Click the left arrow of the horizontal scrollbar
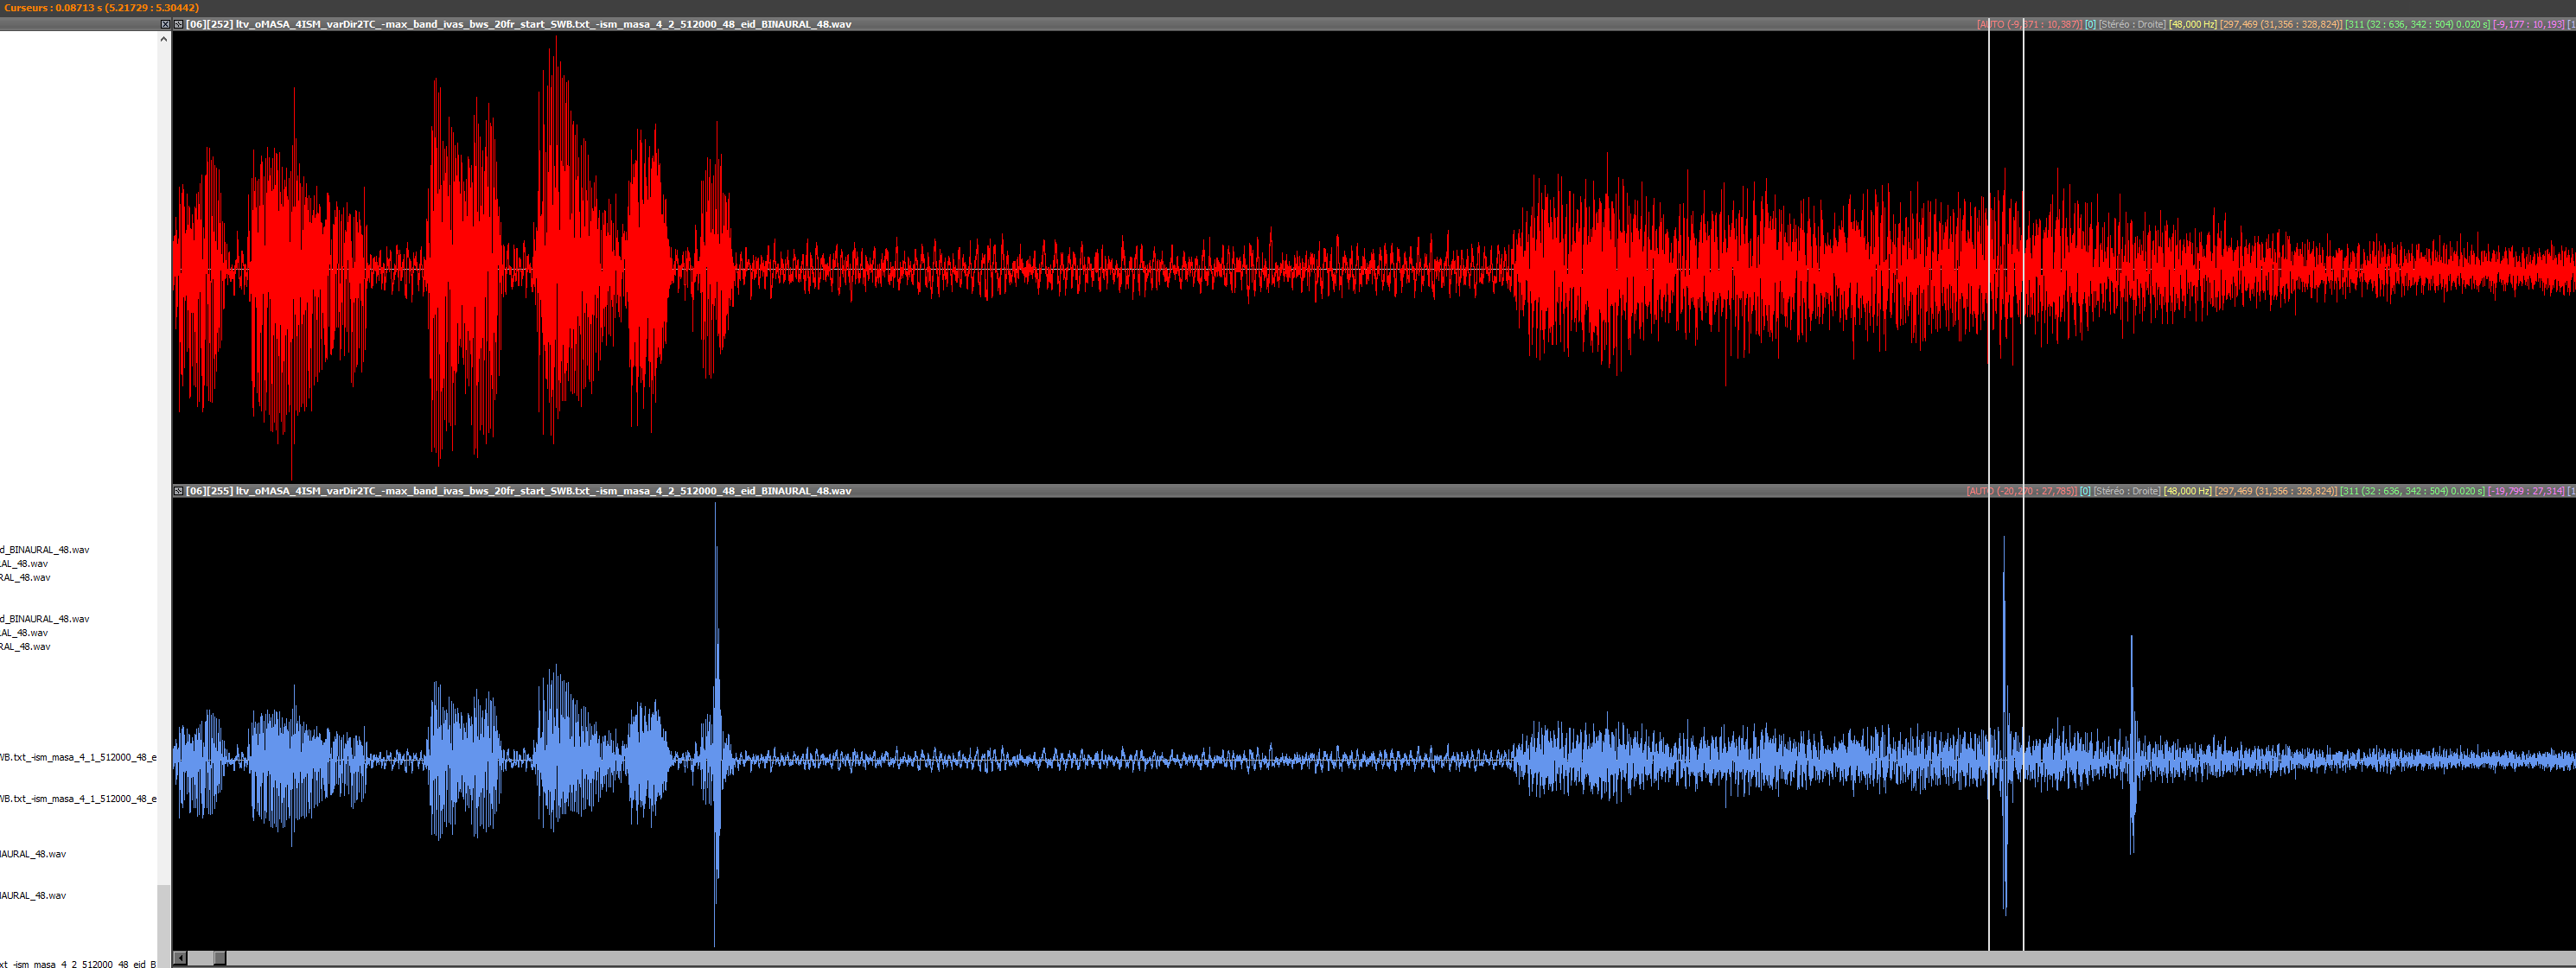 pos(180,958)
